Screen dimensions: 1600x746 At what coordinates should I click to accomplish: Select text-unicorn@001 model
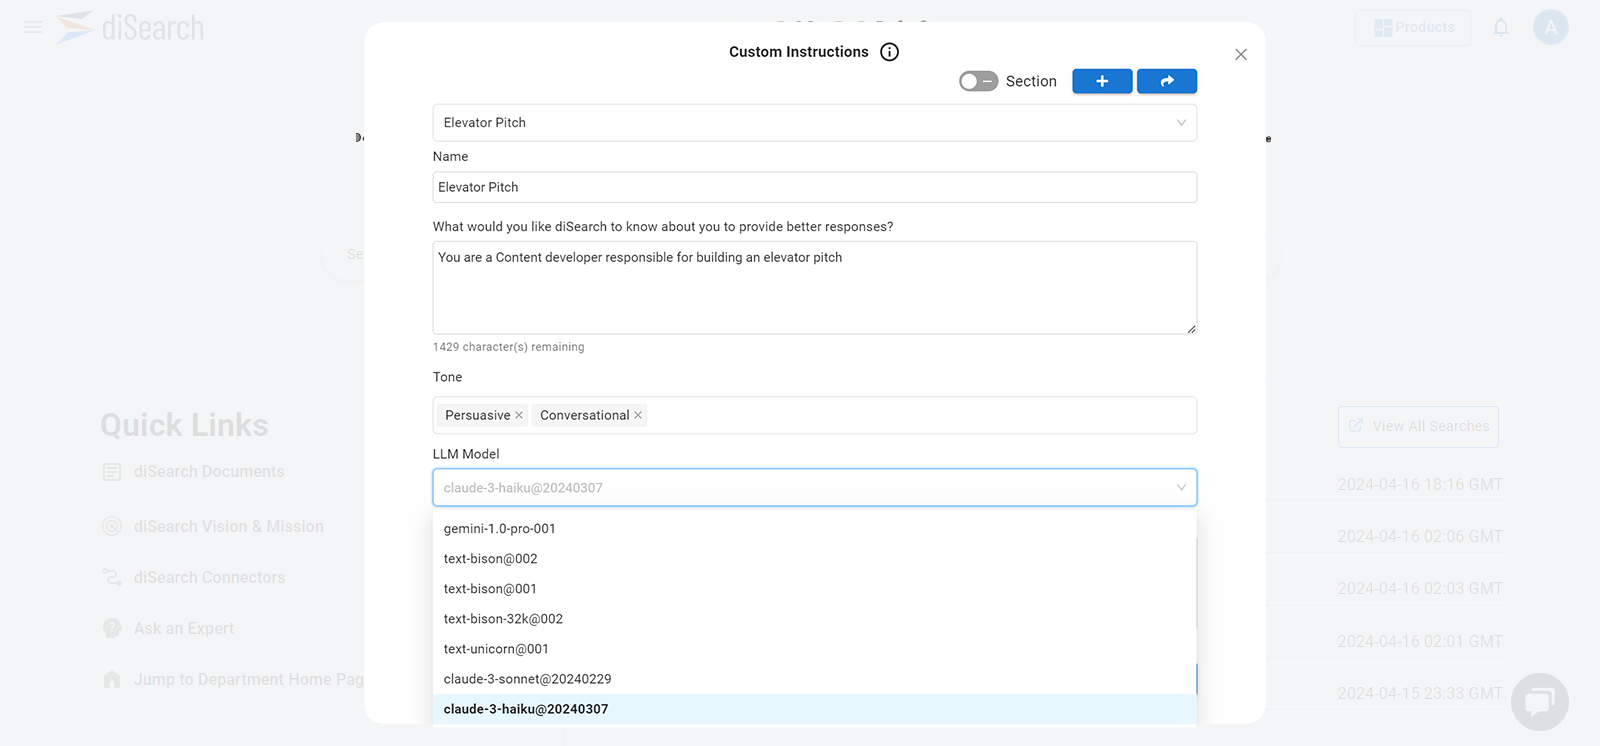coord(815,648)
